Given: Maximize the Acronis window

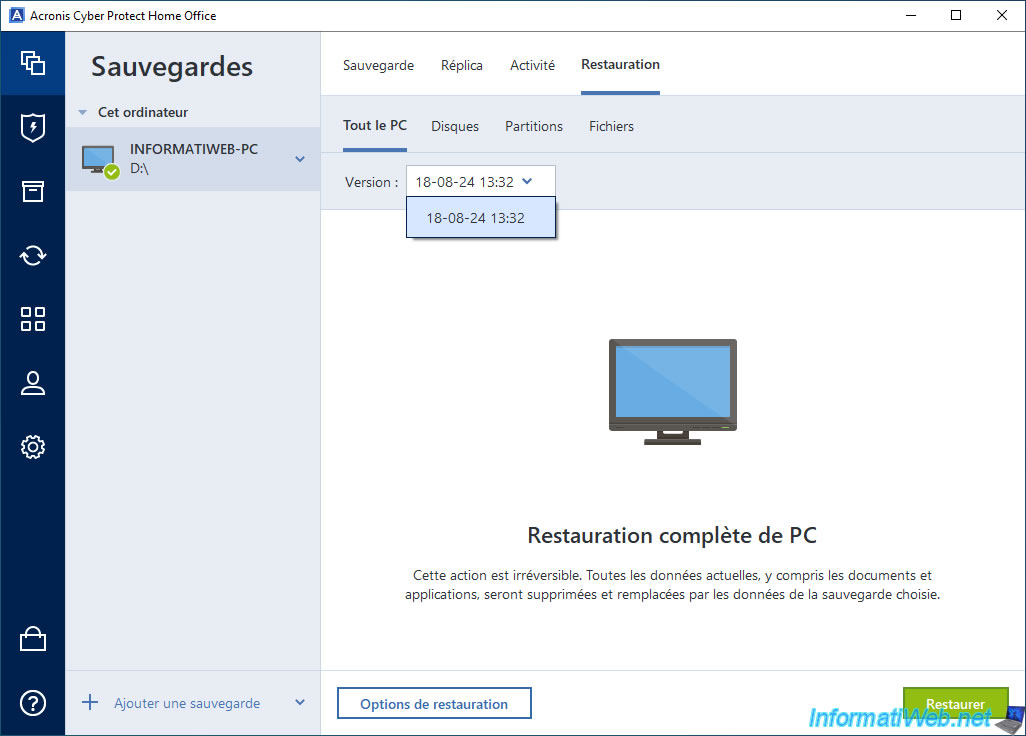Looking at the screenshot, I should pyautogui.click(x=956, y=15).
